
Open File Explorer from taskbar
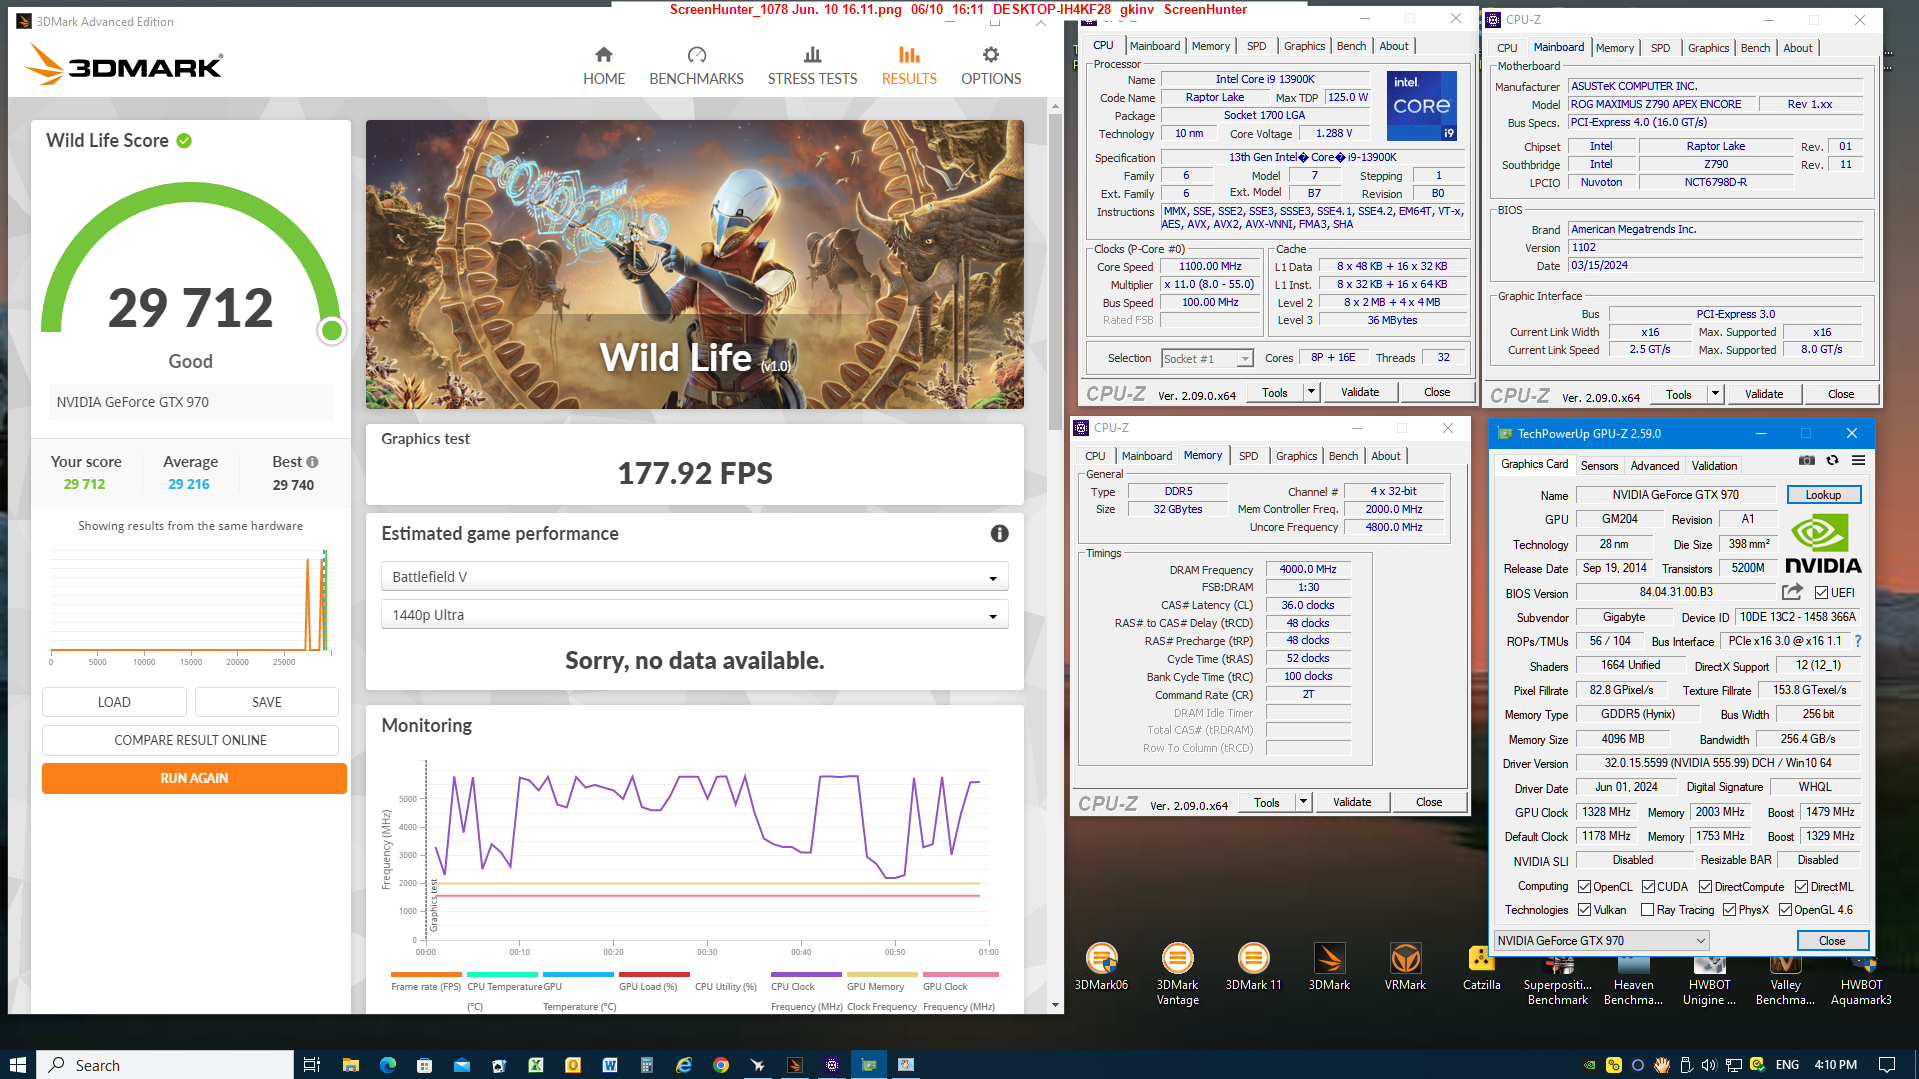(350, 1065)
